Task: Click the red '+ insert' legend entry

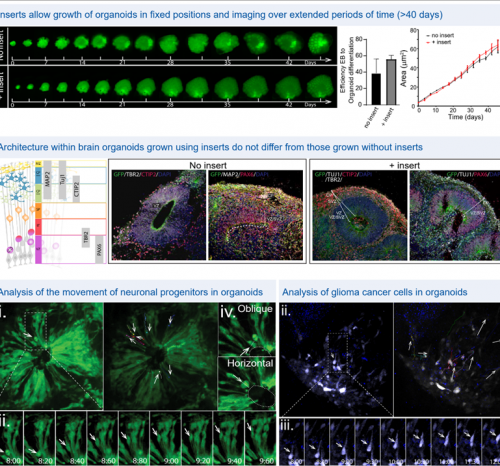Action: click(x=439, y=42)
